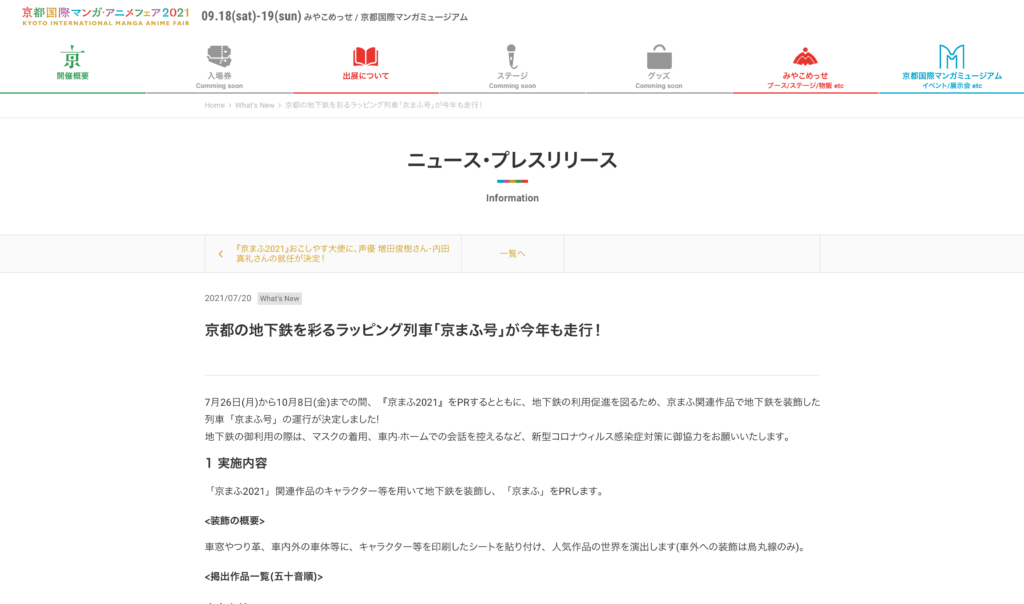
Task: Click the sentence about マスクの着用 and コロナ対策
Action: click(x=499, y=436)
